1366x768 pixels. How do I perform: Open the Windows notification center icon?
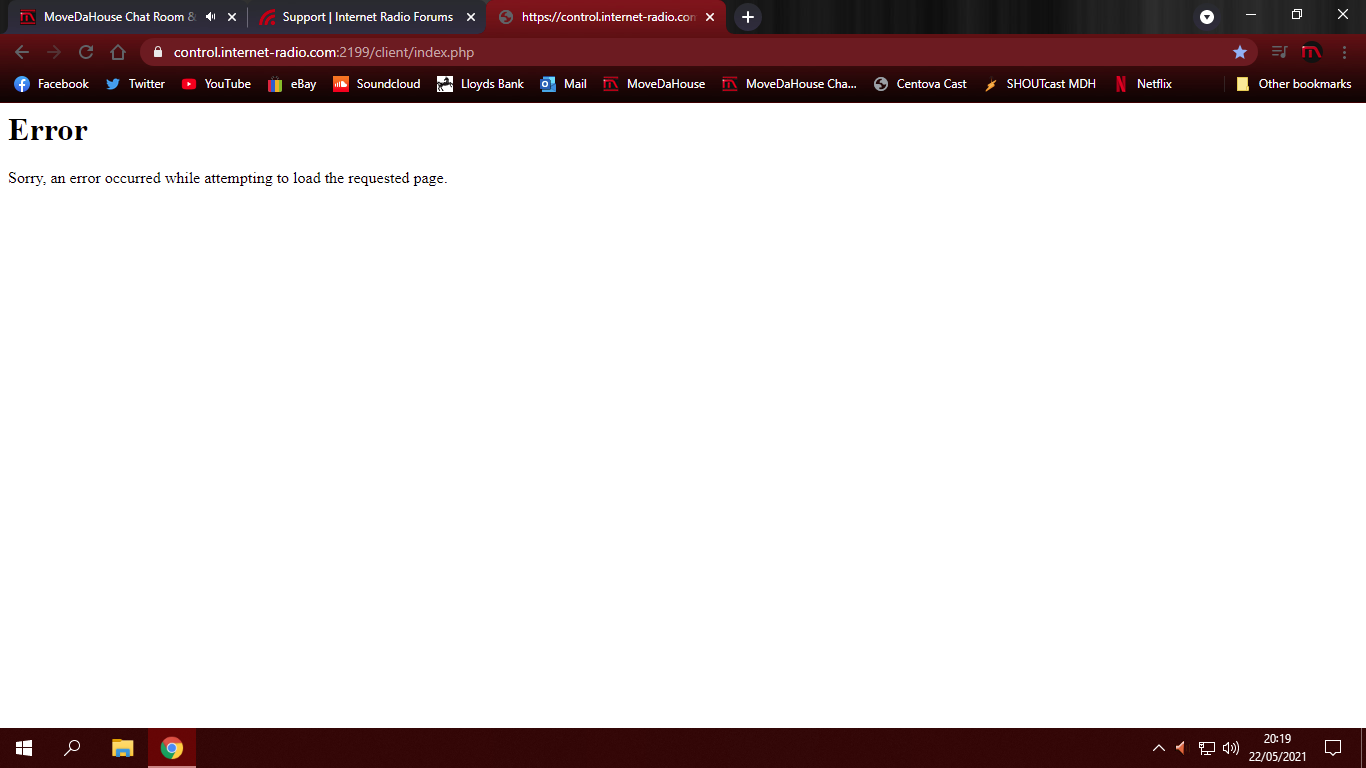pyautogui.click(x=1332, y=748)
